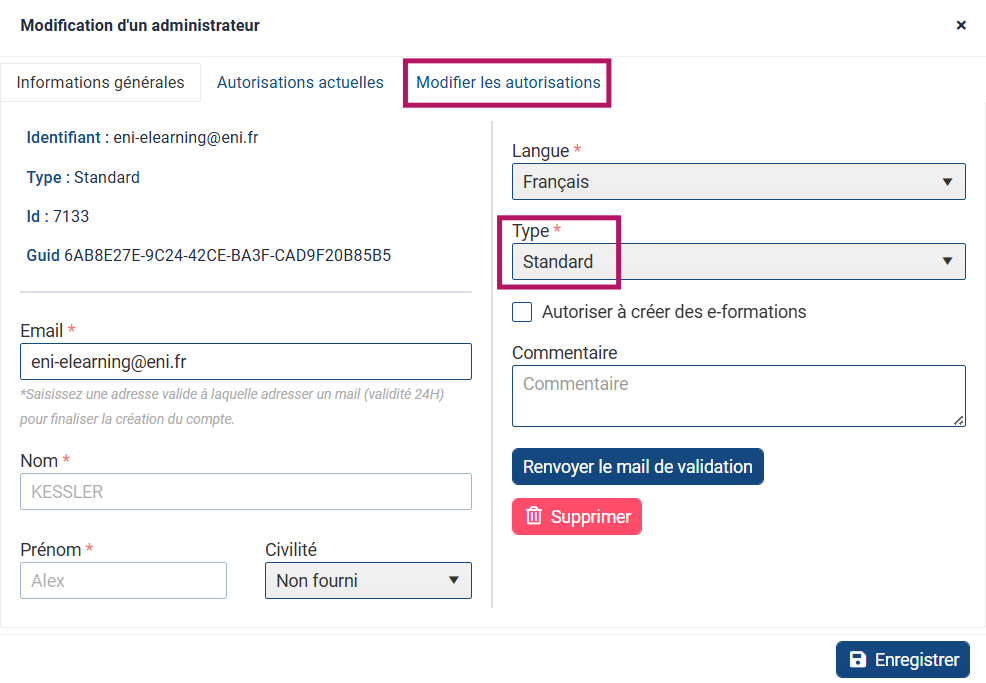Open the Civilité dropdown showing Non fourni
This screenshot has height=683, width=986.
pos(368,580)
